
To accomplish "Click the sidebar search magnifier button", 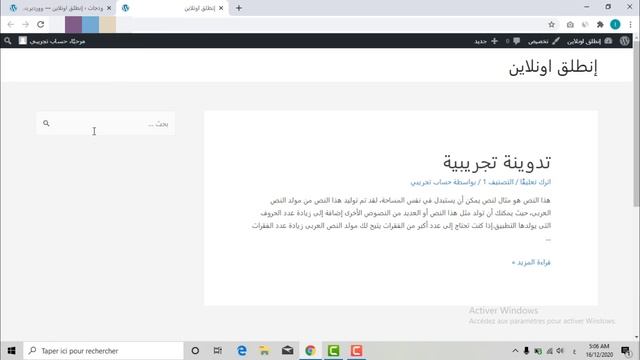I will pyautogui.click(x=46, y=123).
